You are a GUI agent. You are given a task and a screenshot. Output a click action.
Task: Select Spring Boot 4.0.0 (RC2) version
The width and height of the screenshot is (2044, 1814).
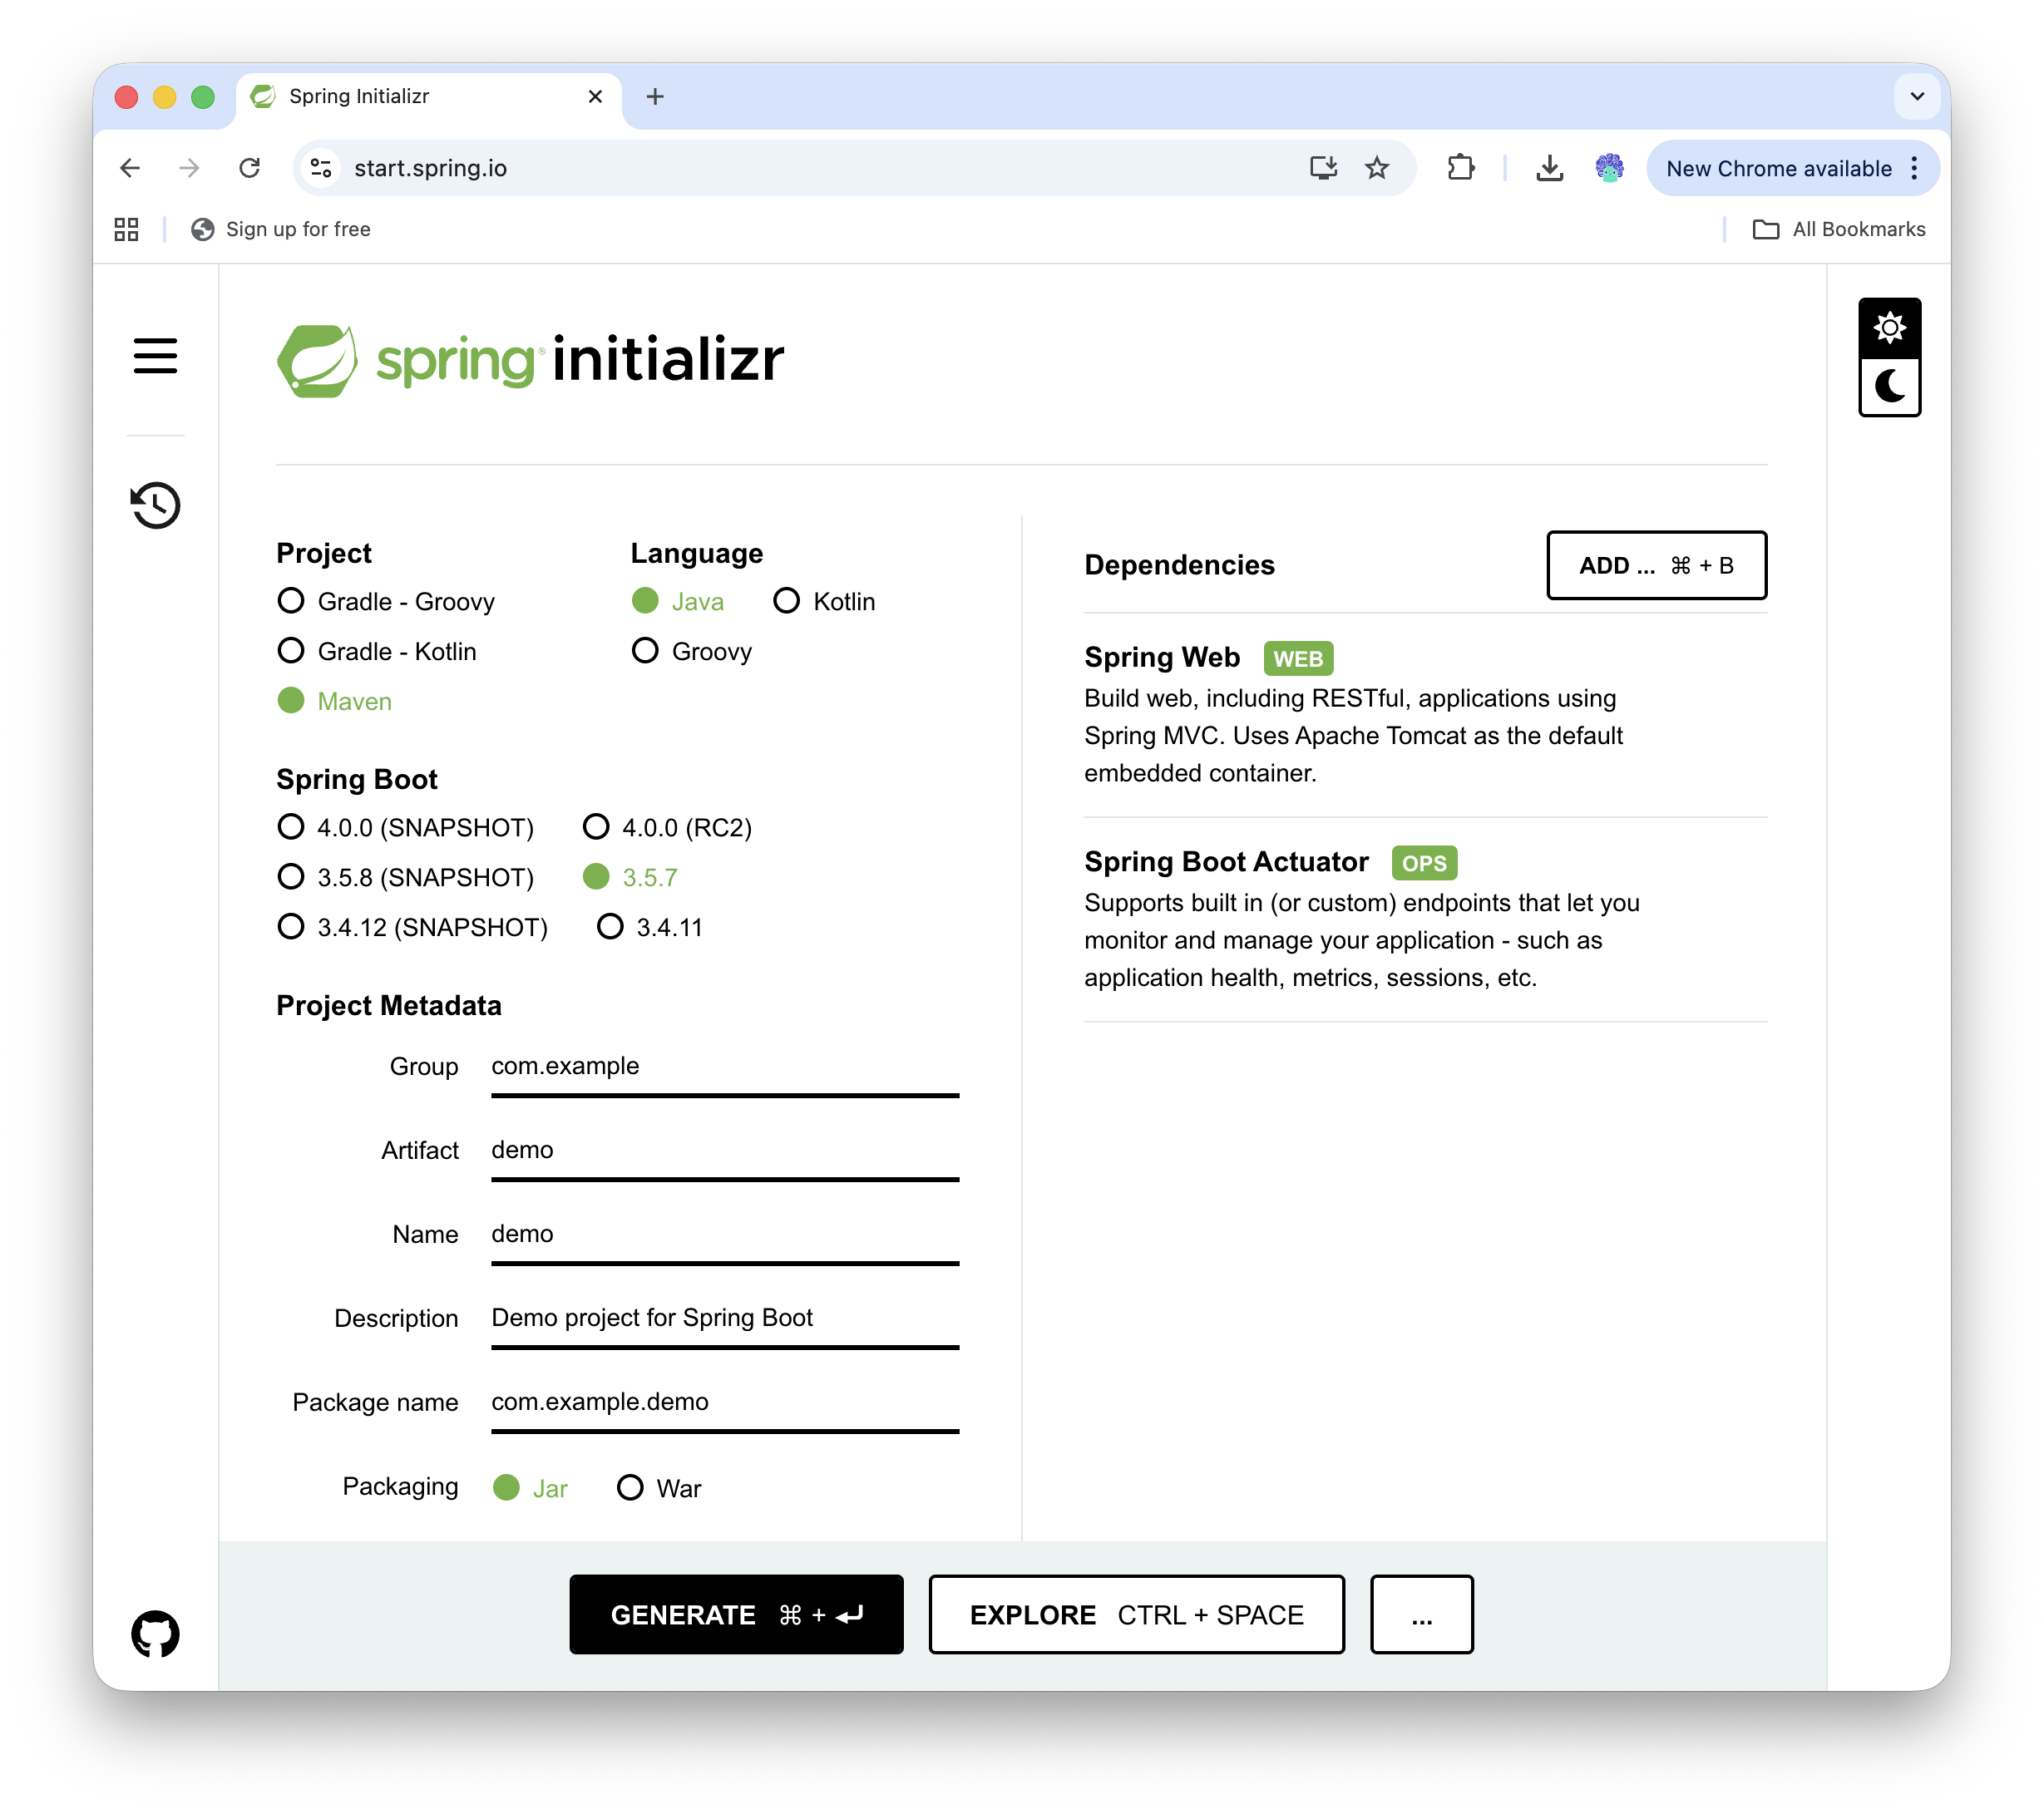coord(596,827)
